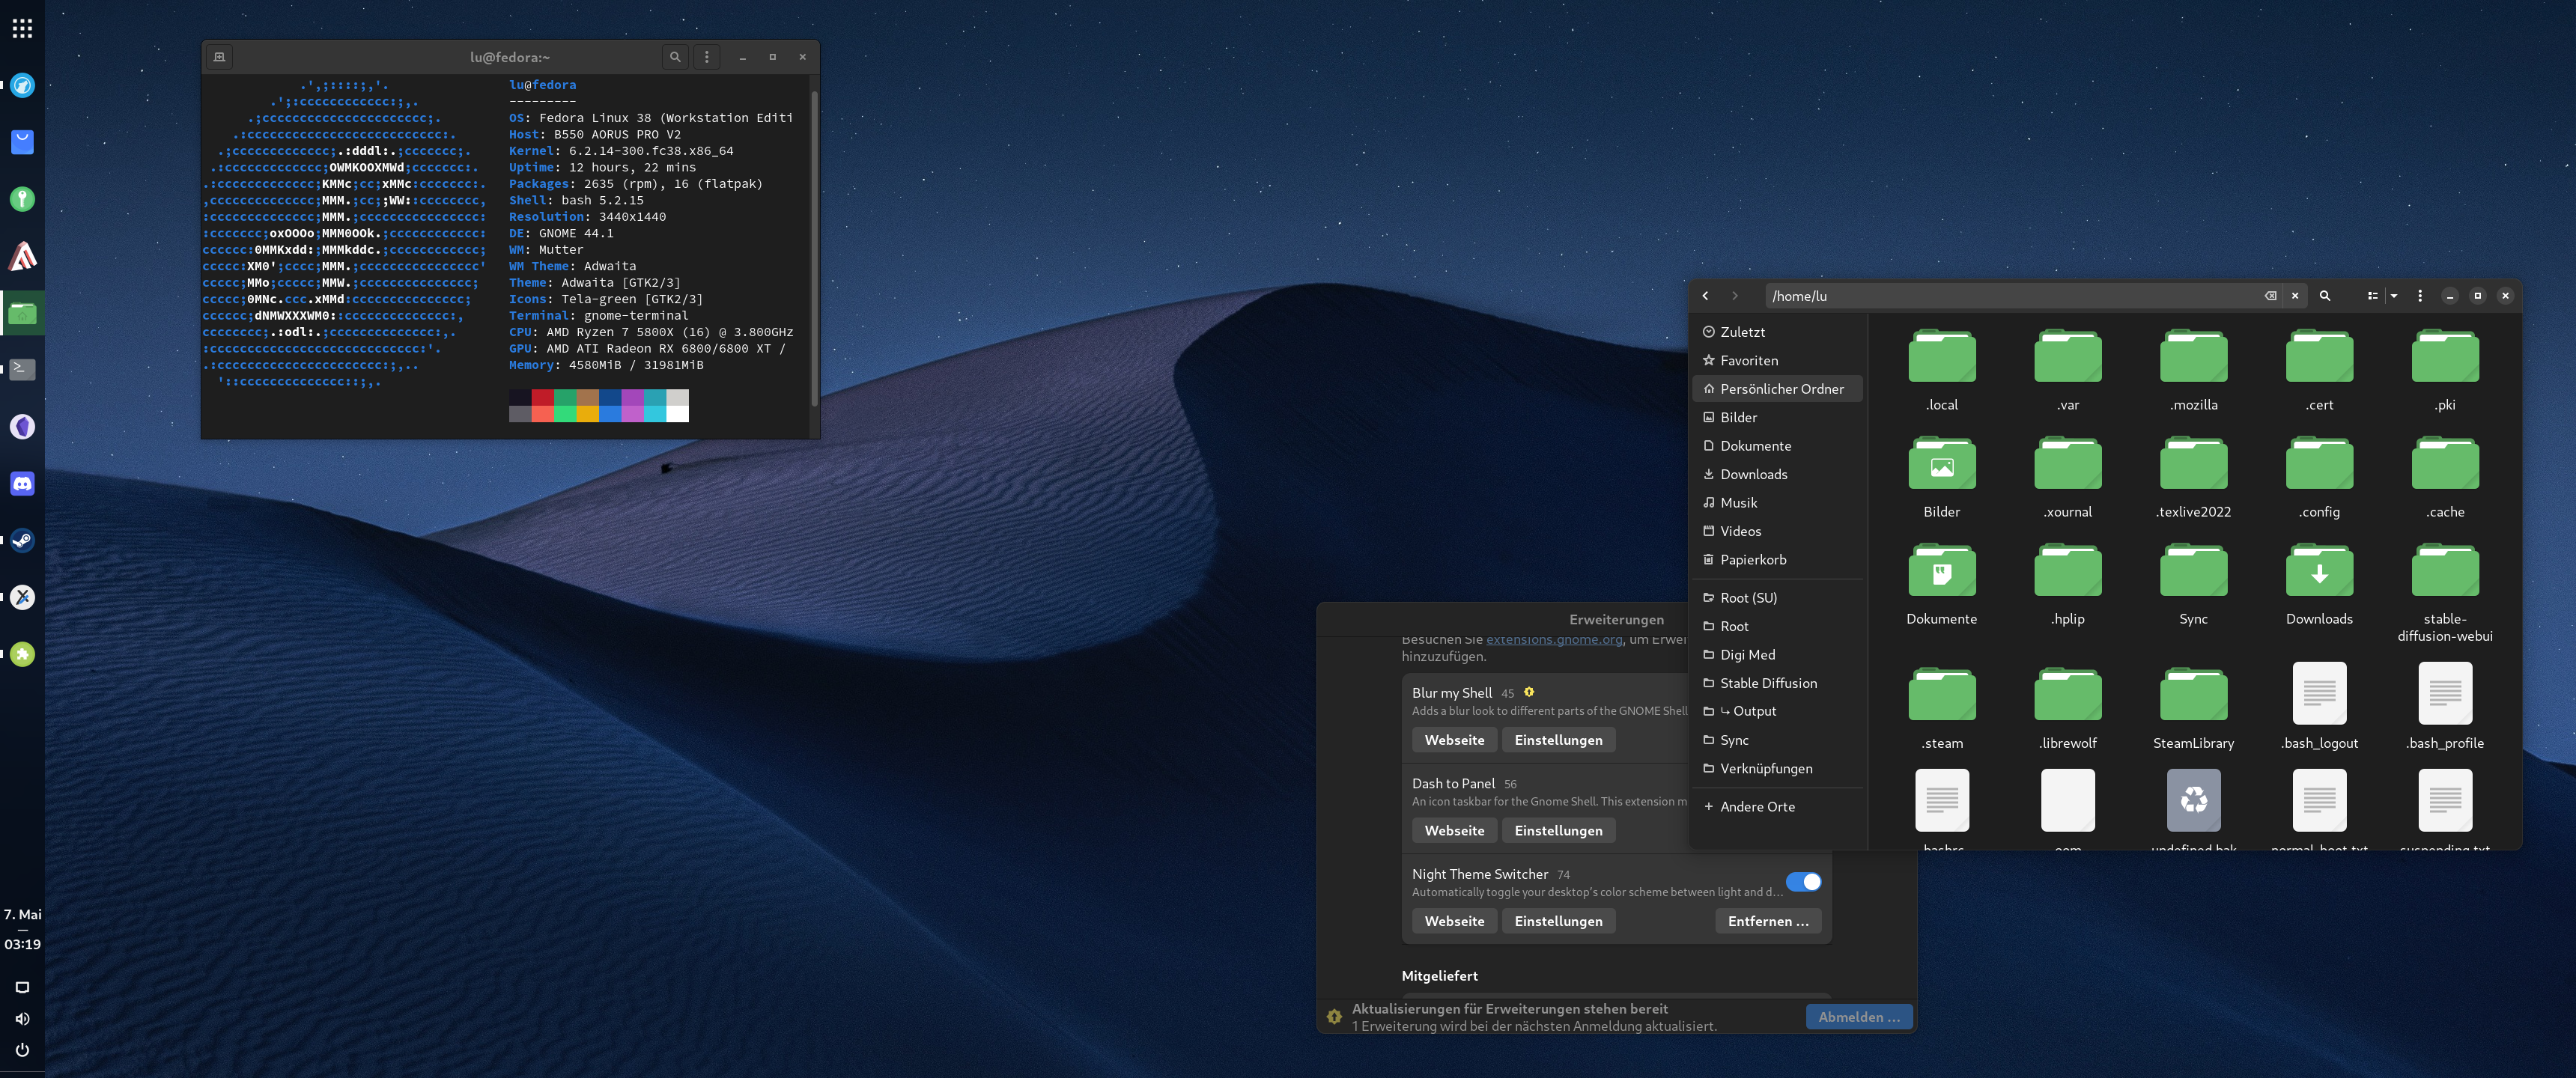The image size is (2576, 1078).
Task: Click Webseite for Blur my Shell
Action: tap(1454, 740)
